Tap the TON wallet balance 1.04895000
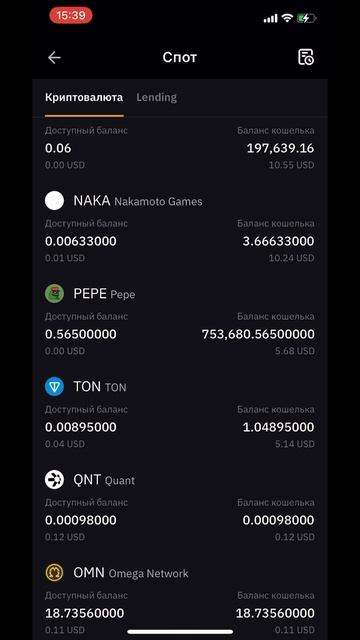The height and width of the screenshot is (640, 360). pos(278,427)
